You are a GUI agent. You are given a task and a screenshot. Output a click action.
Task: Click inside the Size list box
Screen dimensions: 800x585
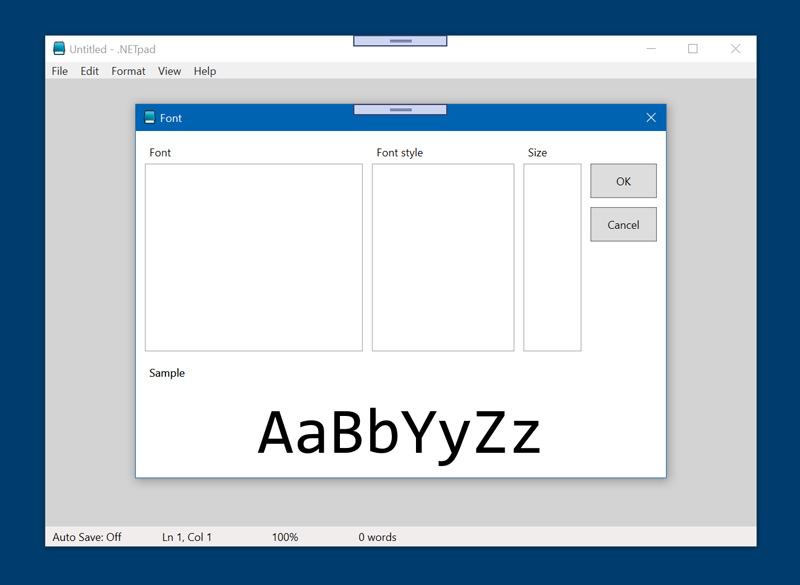pyautogui.click(x=552, y=257)
